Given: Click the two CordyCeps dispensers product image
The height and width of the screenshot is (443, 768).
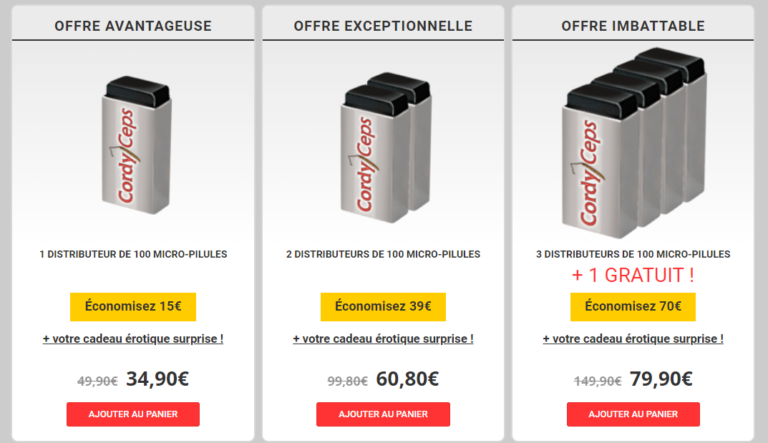Looking at the screenshot, I should click(x=386, y=148).
